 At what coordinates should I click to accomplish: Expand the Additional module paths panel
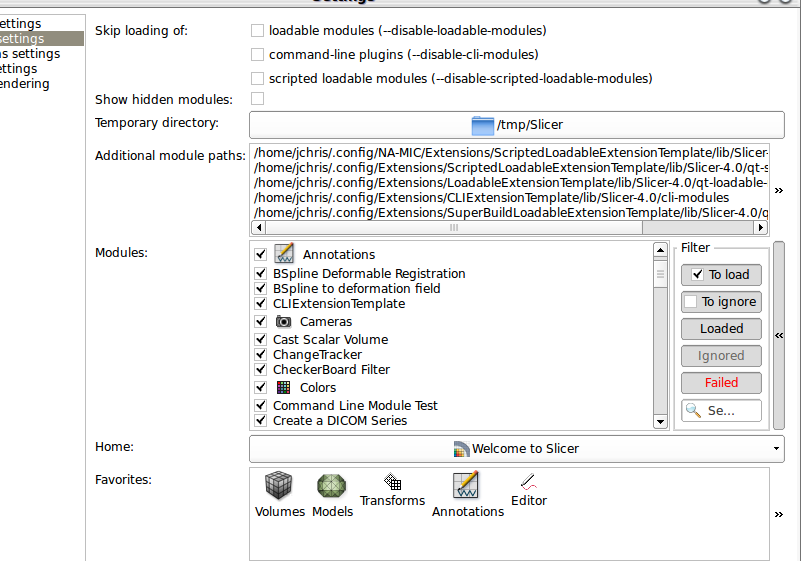click(x=779, y=189)
